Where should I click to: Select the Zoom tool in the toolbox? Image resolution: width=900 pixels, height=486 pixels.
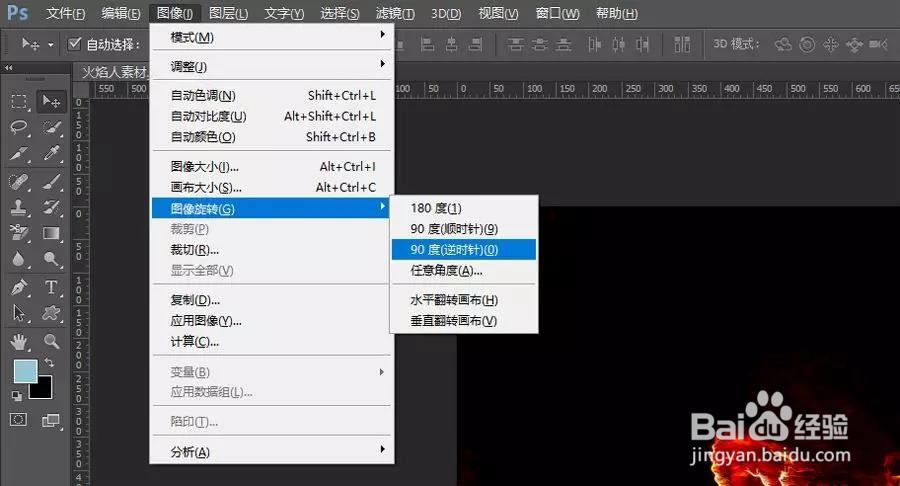(51, 341)
